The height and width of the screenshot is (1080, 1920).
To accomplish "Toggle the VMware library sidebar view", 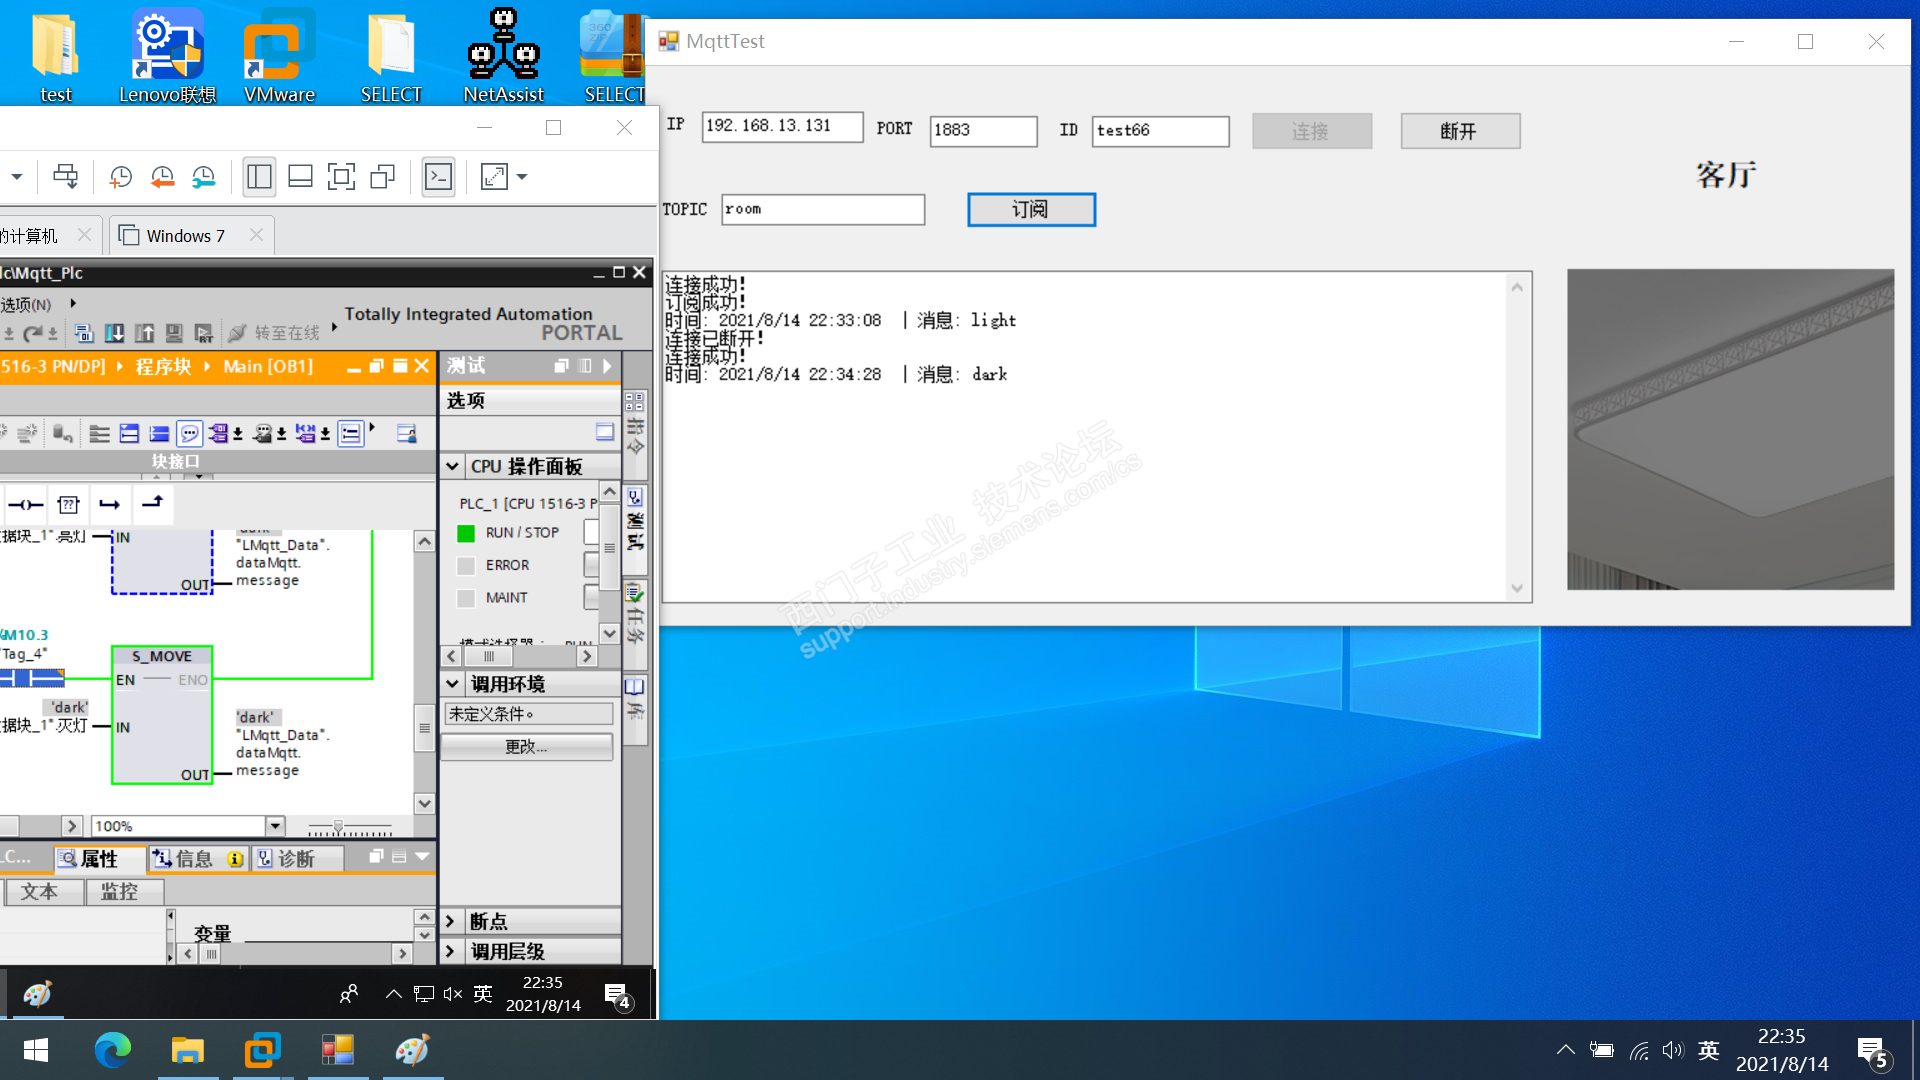I will pos(259,177).
